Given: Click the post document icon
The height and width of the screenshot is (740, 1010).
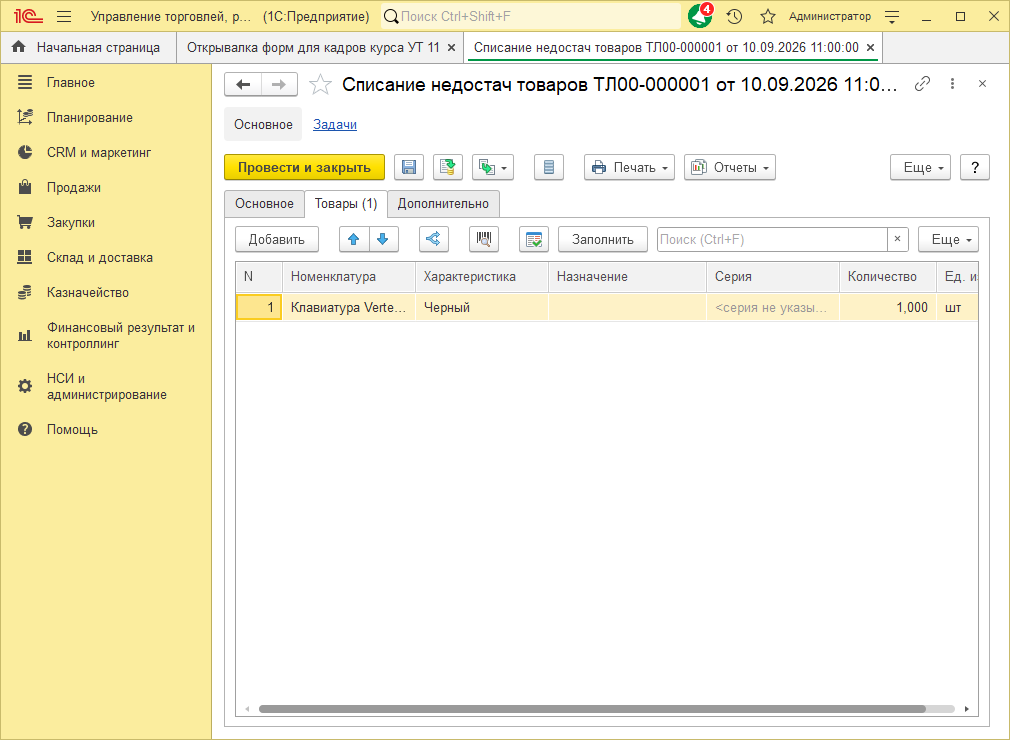Looking at the screenshot, I should [x=448, y=167].
